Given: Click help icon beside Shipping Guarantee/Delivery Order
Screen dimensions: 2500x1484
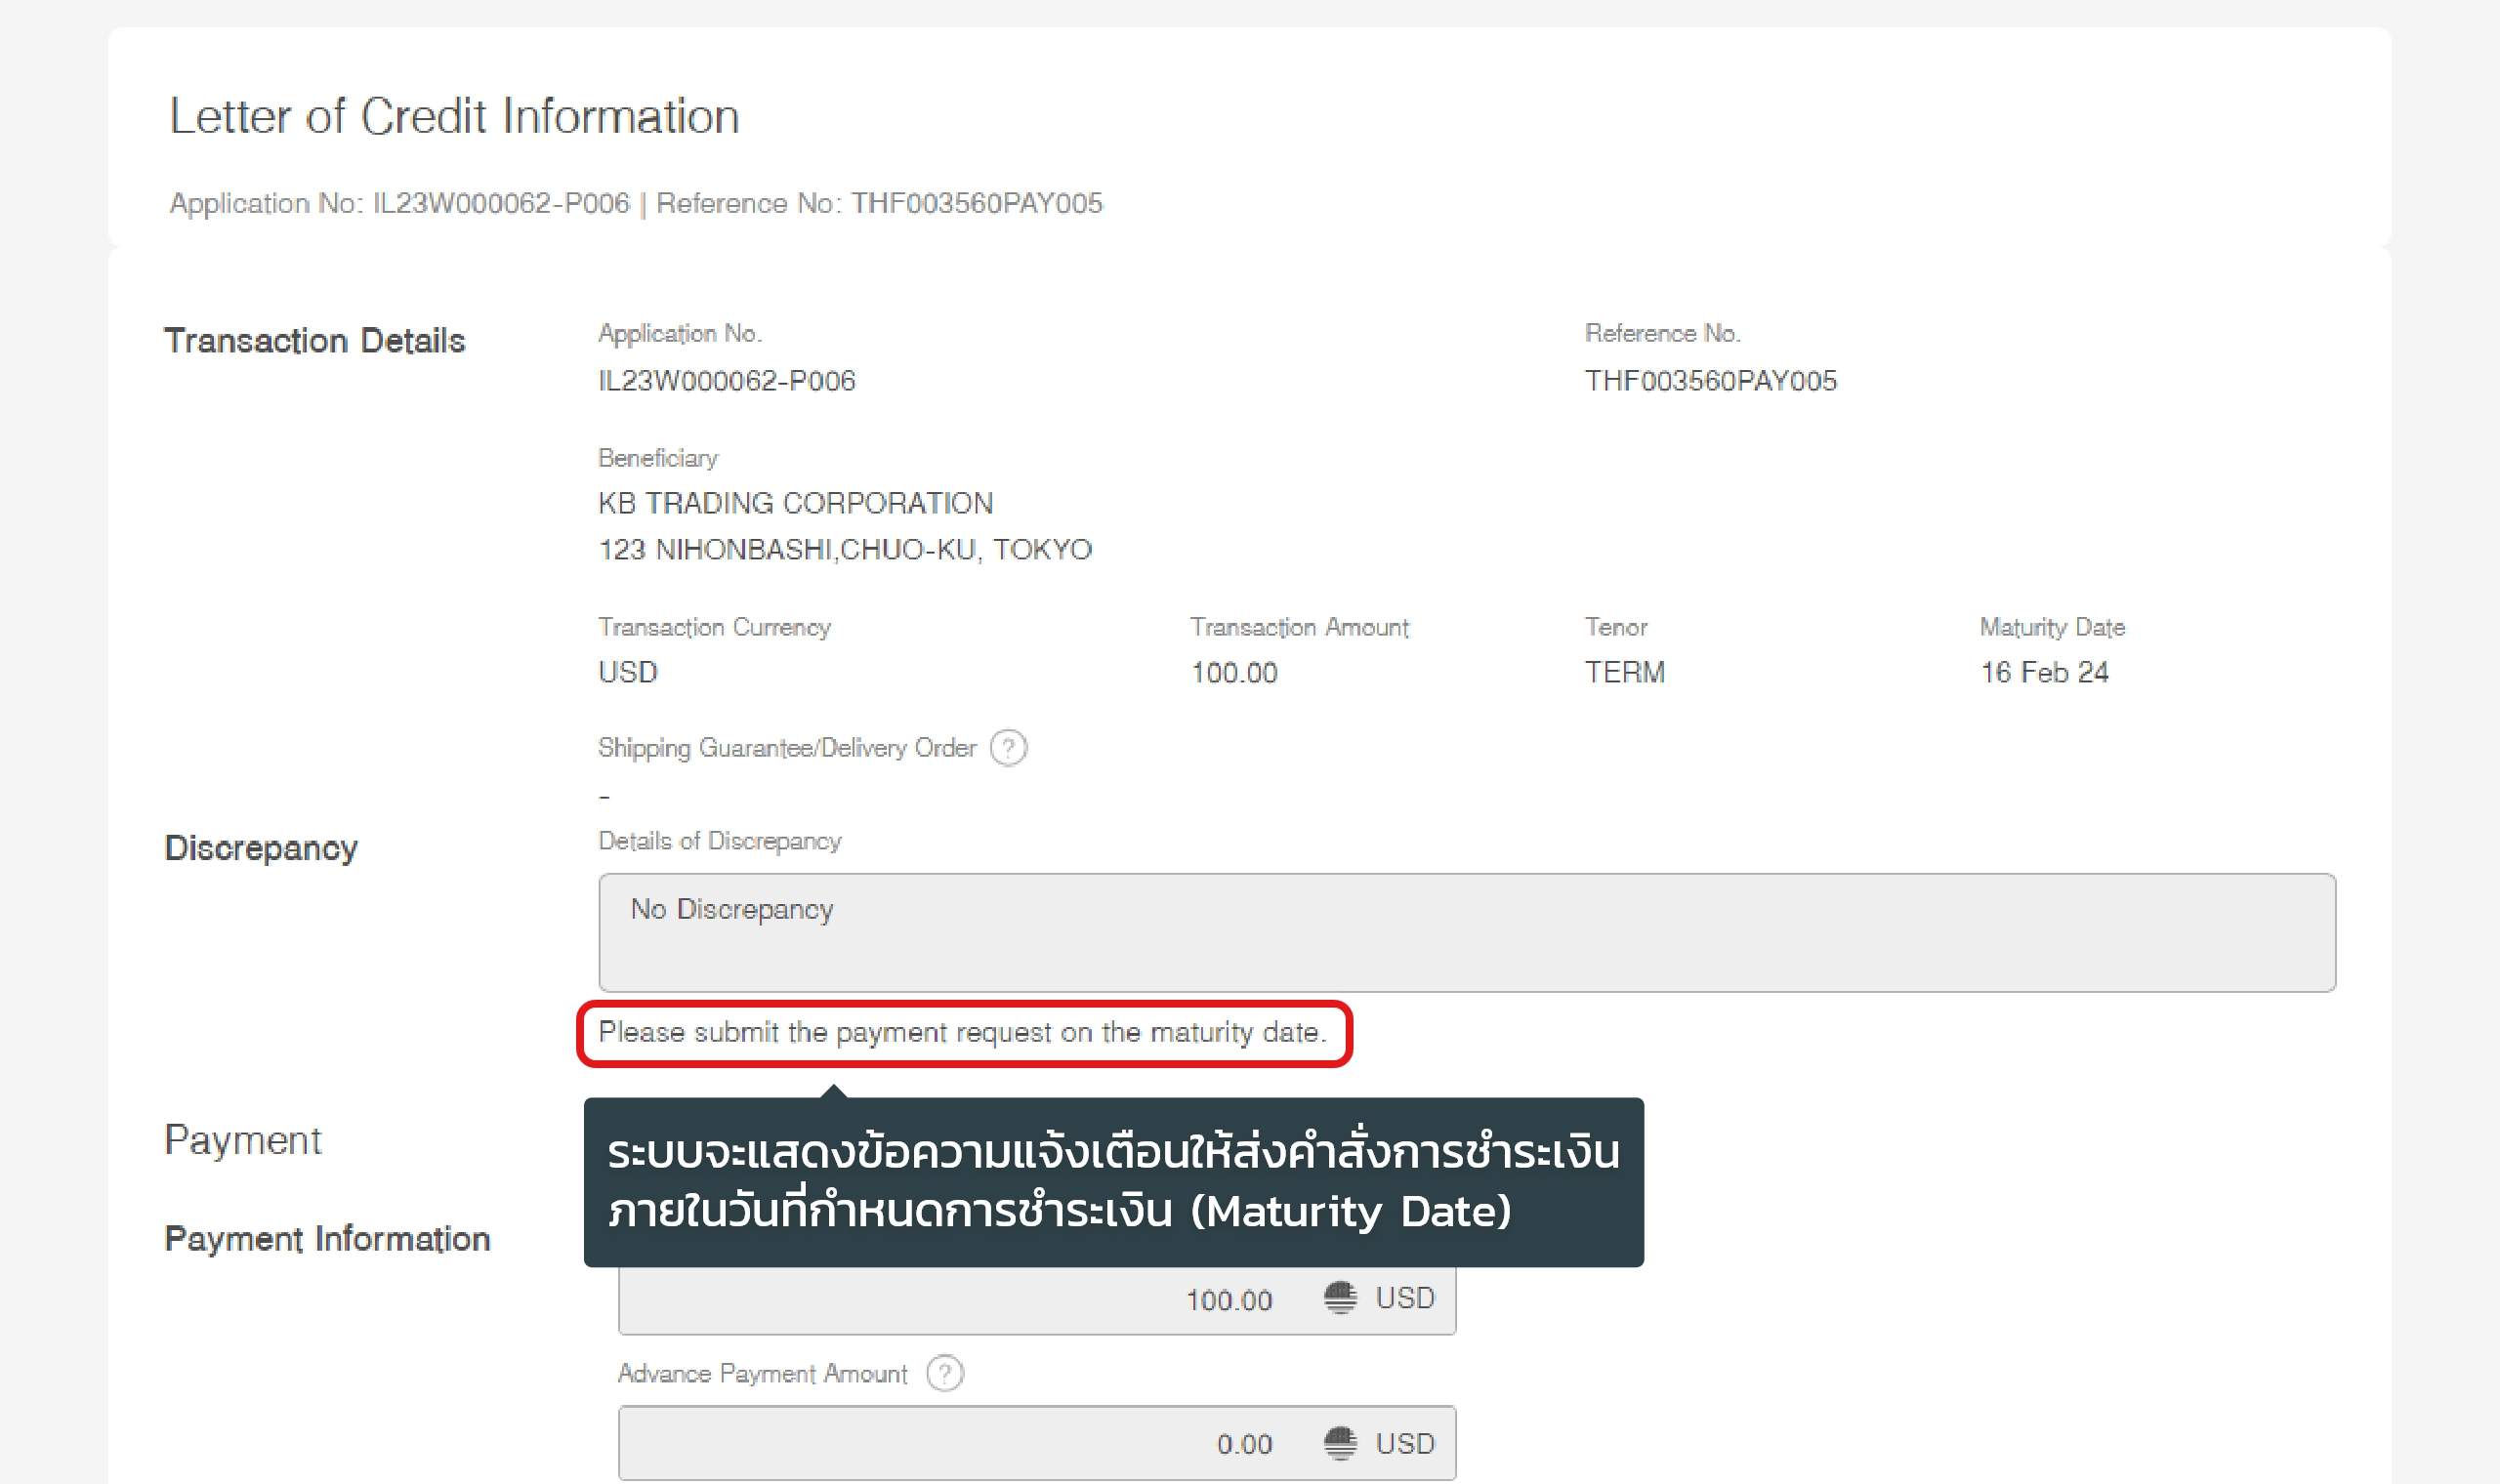Looking at the screenshot, I should click(1008, 748).
